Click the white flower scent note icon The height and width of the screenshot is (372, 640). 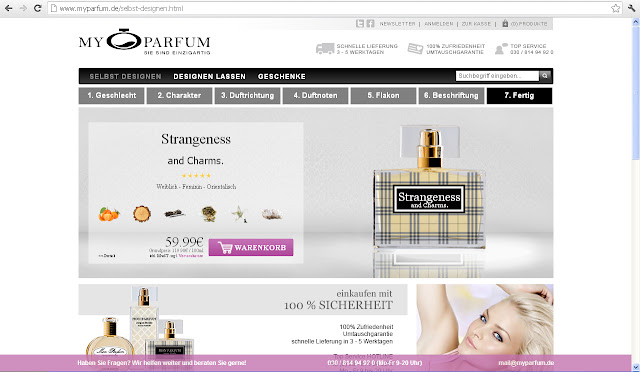click(240, 214)
